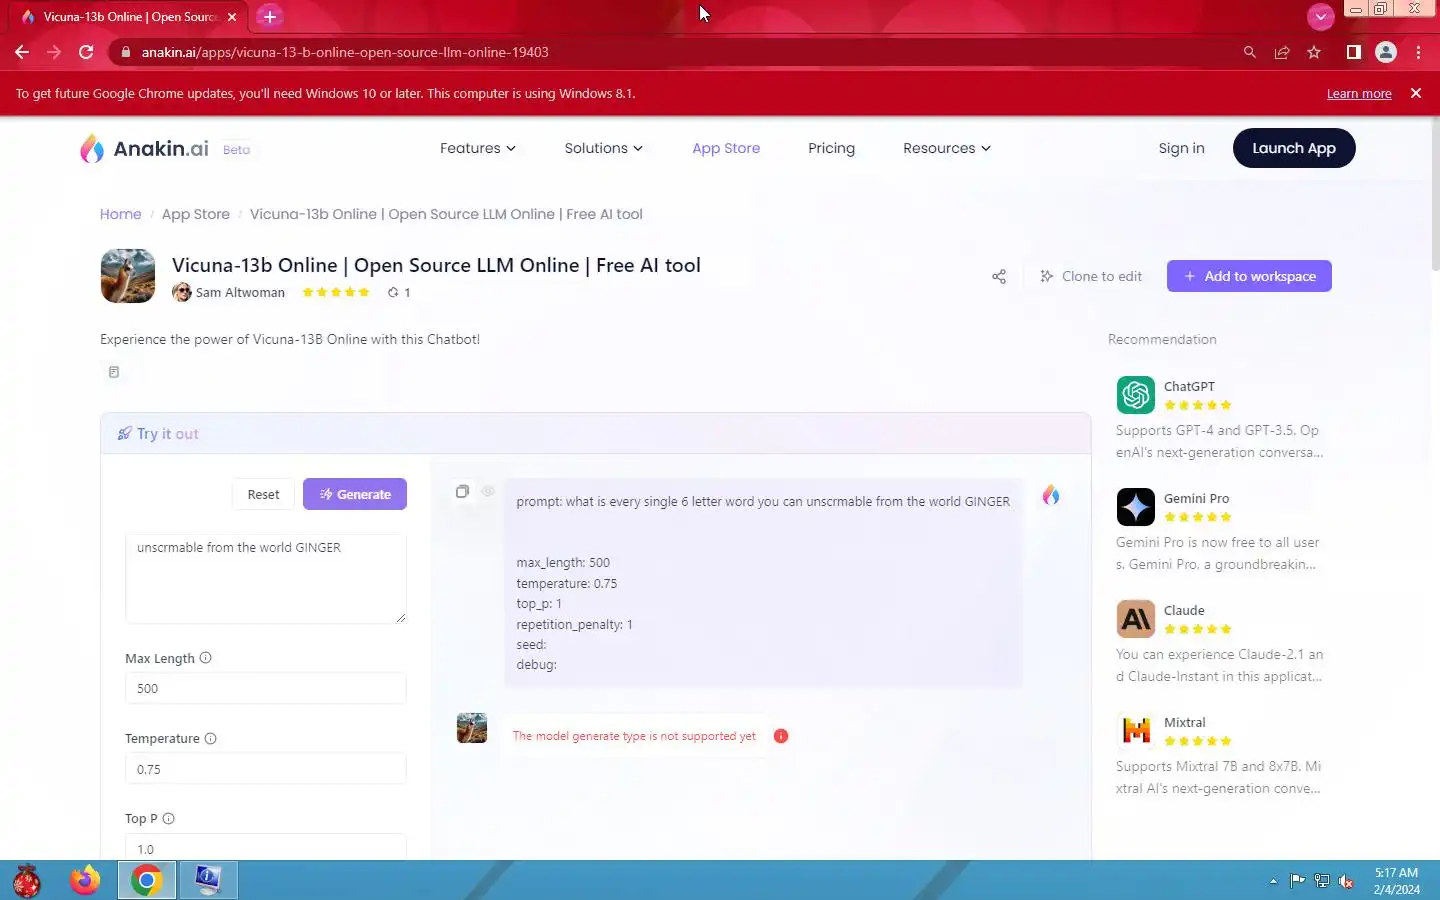Click the volume icon in system tray
Screen dimensions: 1440x900
click(1347, 881)
